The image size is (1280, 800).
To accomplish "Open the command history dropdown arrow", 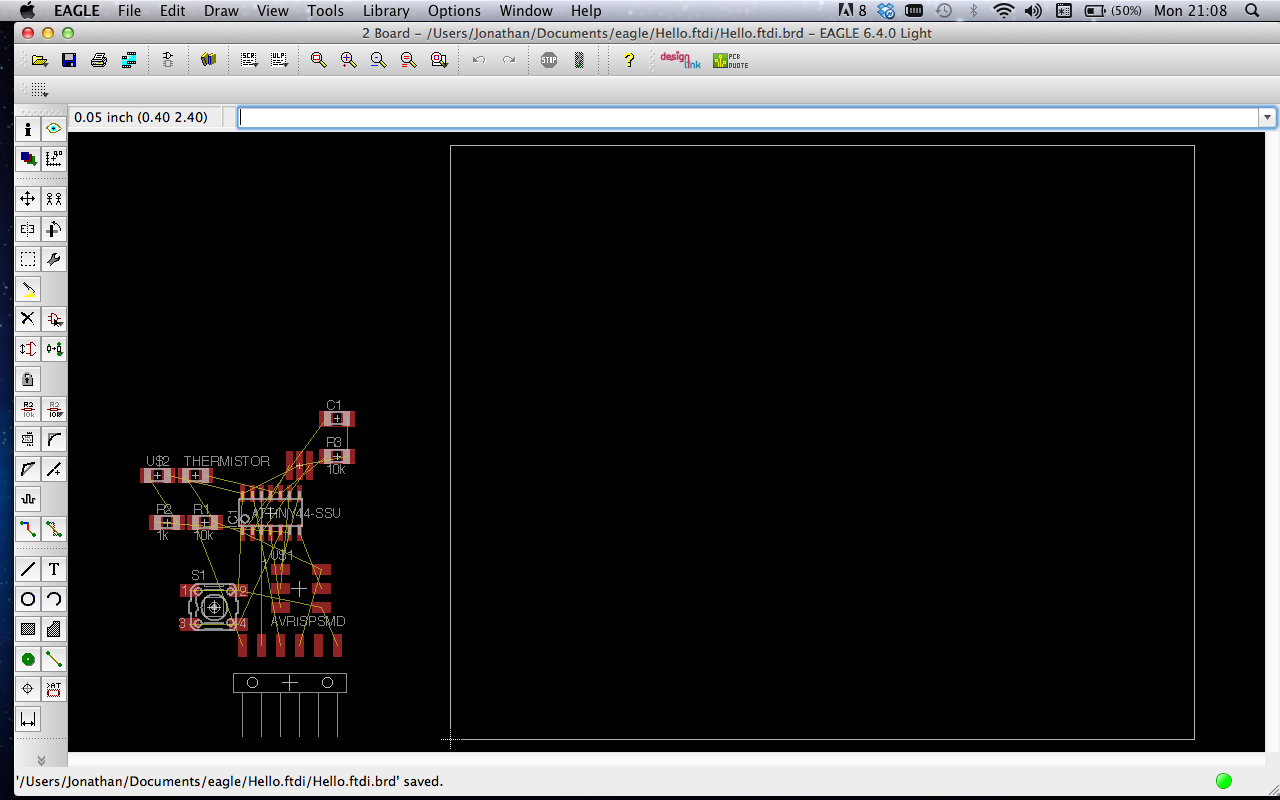I will coord(1268,117).
